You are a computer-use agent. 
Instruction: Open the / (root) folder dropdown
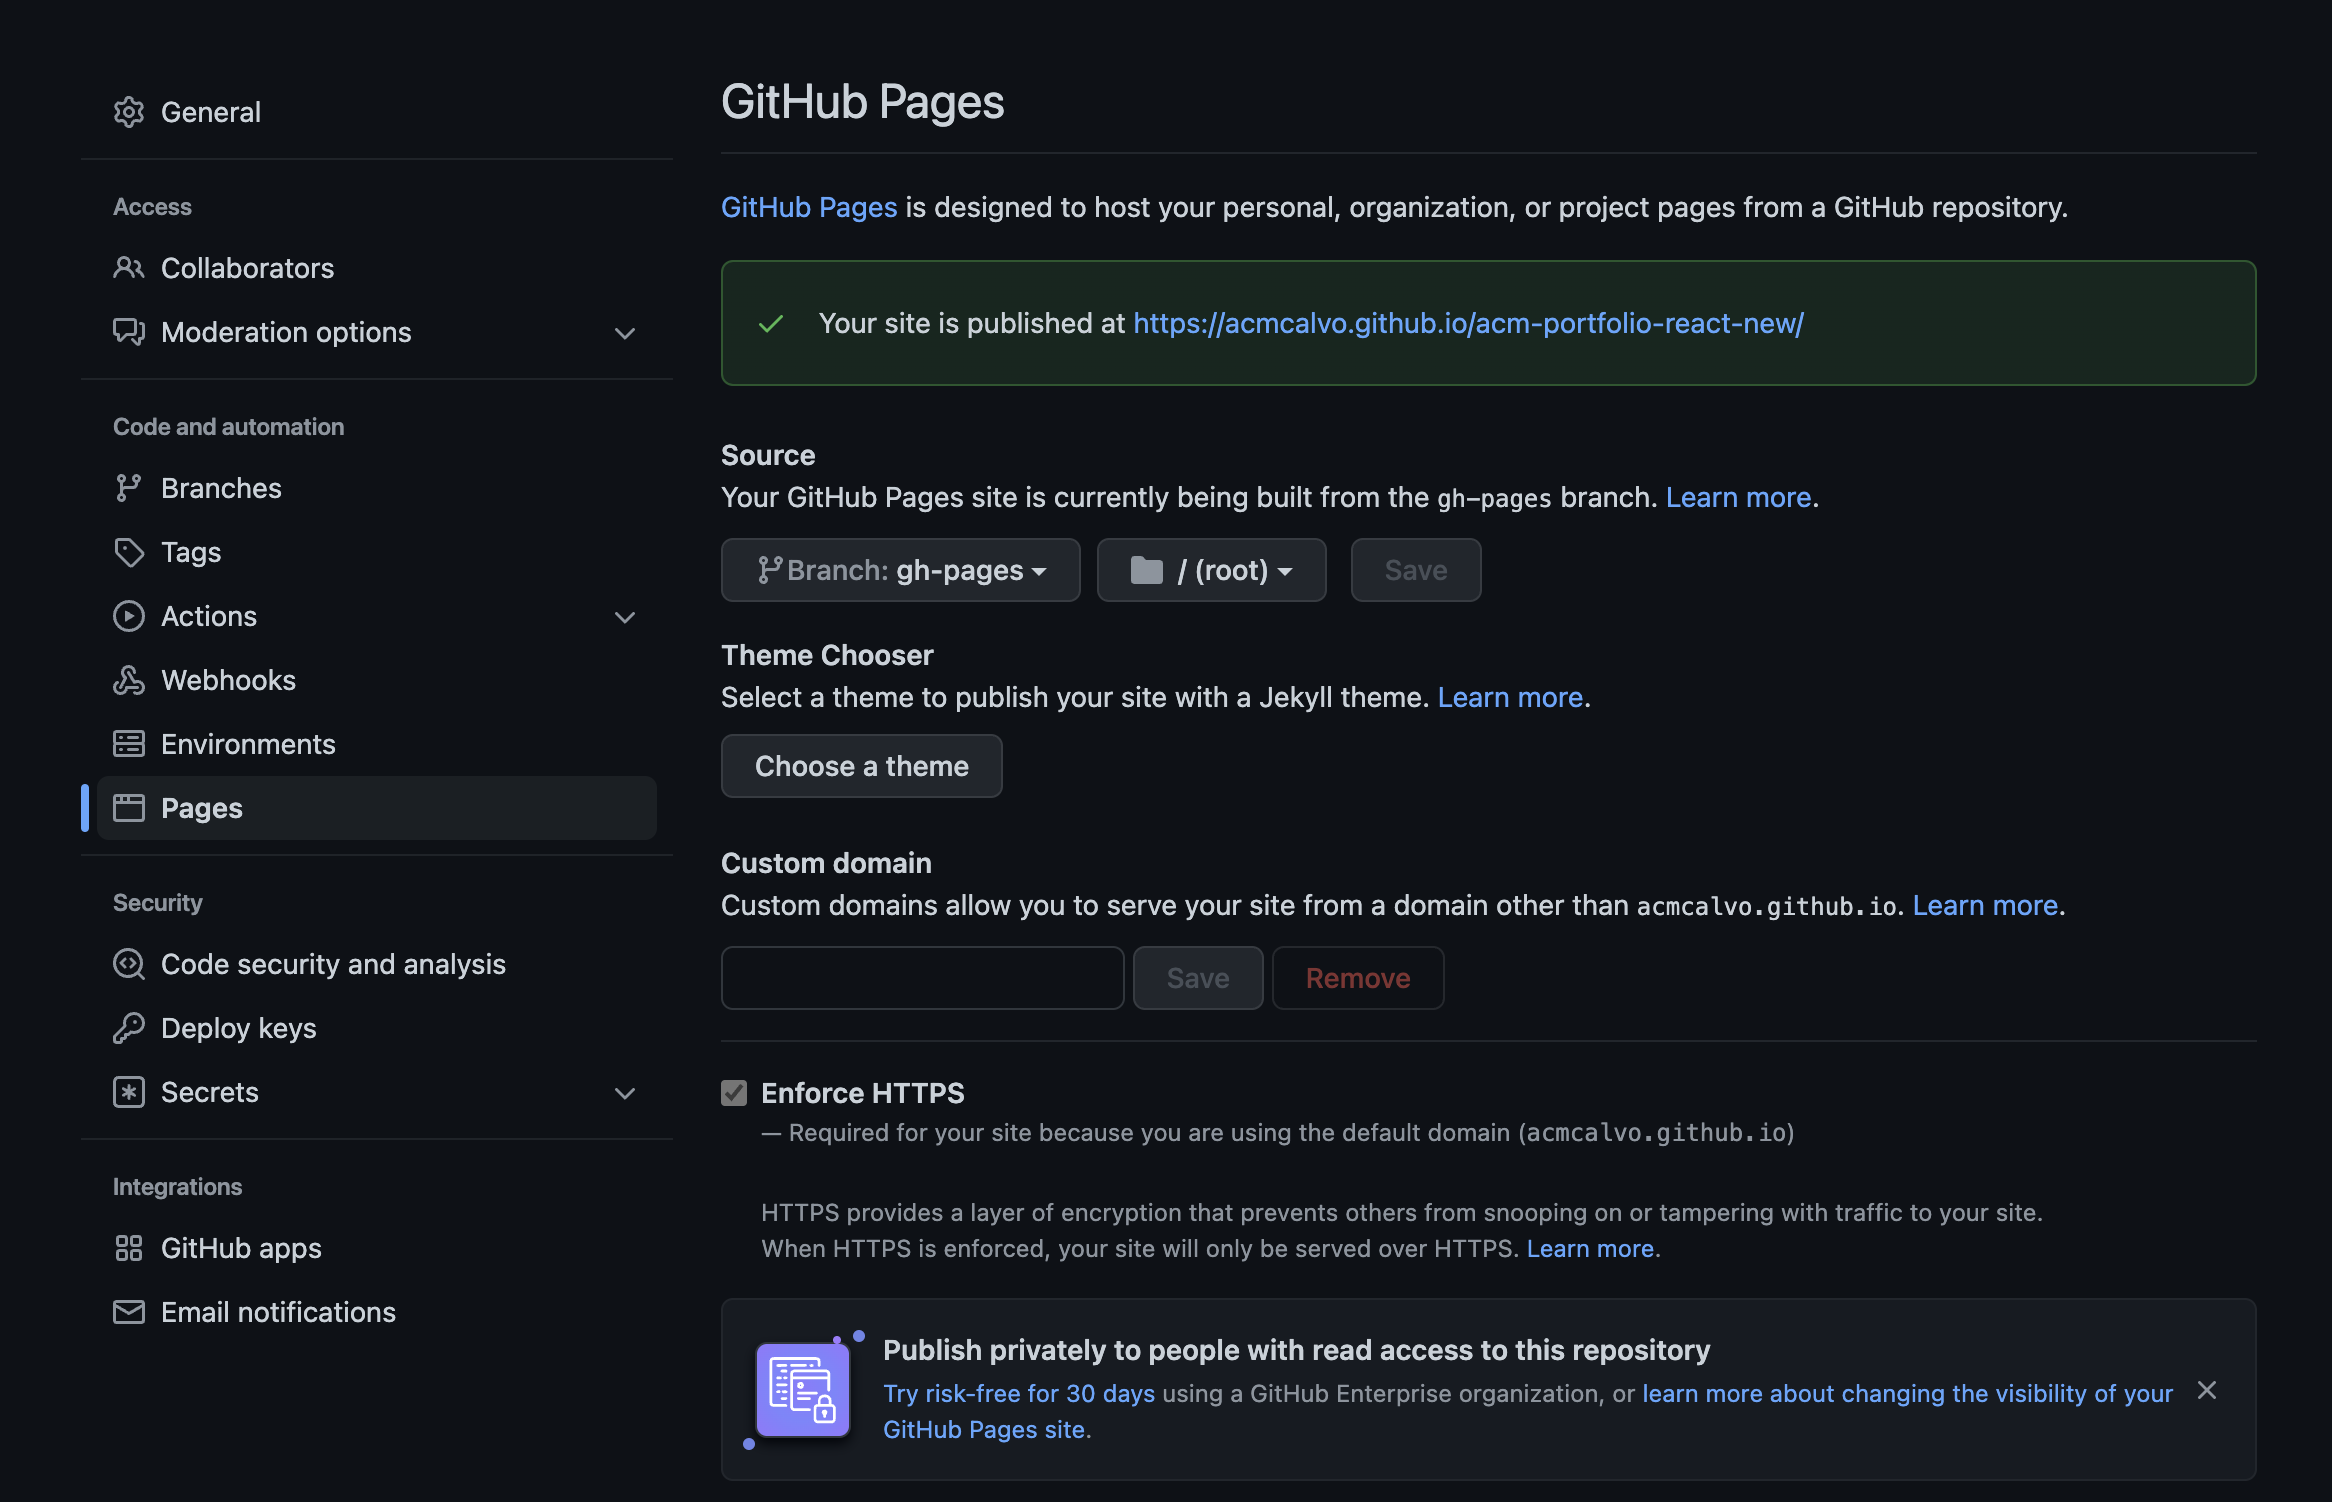tap(1211, 570)
